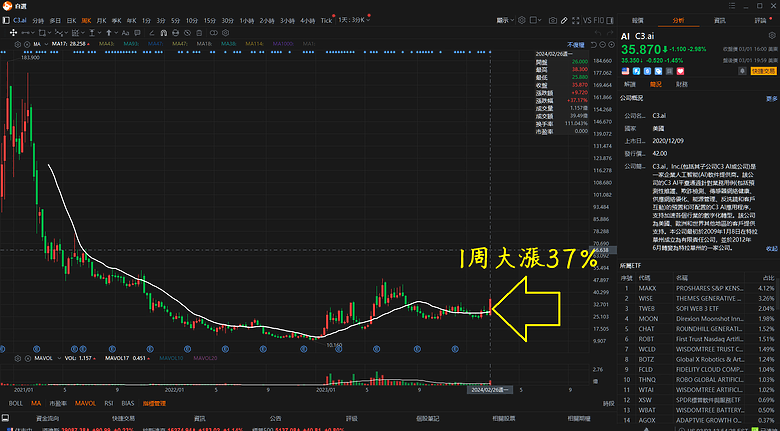780x431 pixels.
Task: Open the 財務 financials sub-tab
Action: point(682,84)
